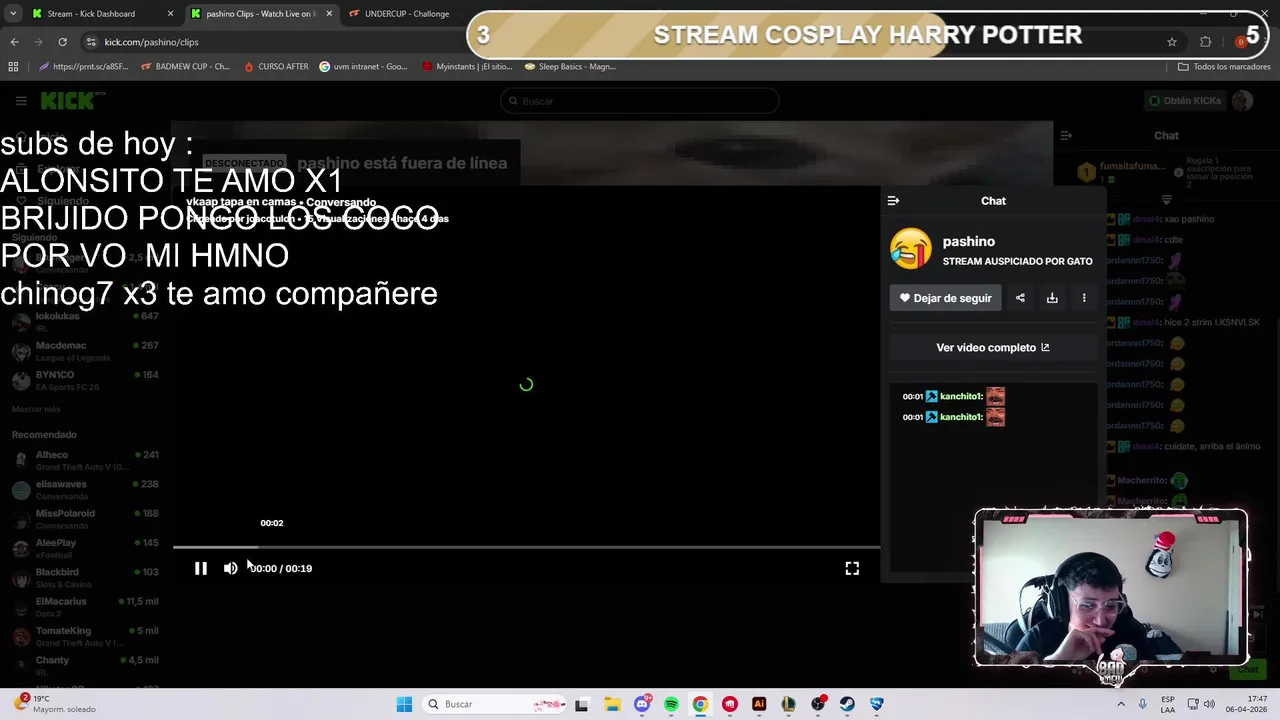Click the system tray microphone icon
The image size is (1280, 720).
1142,704
